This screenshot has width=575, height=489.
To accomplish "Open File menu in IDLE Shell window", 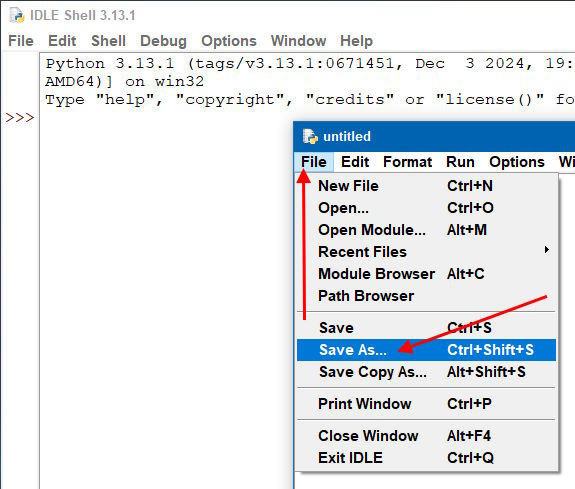I will pos(21,41).
